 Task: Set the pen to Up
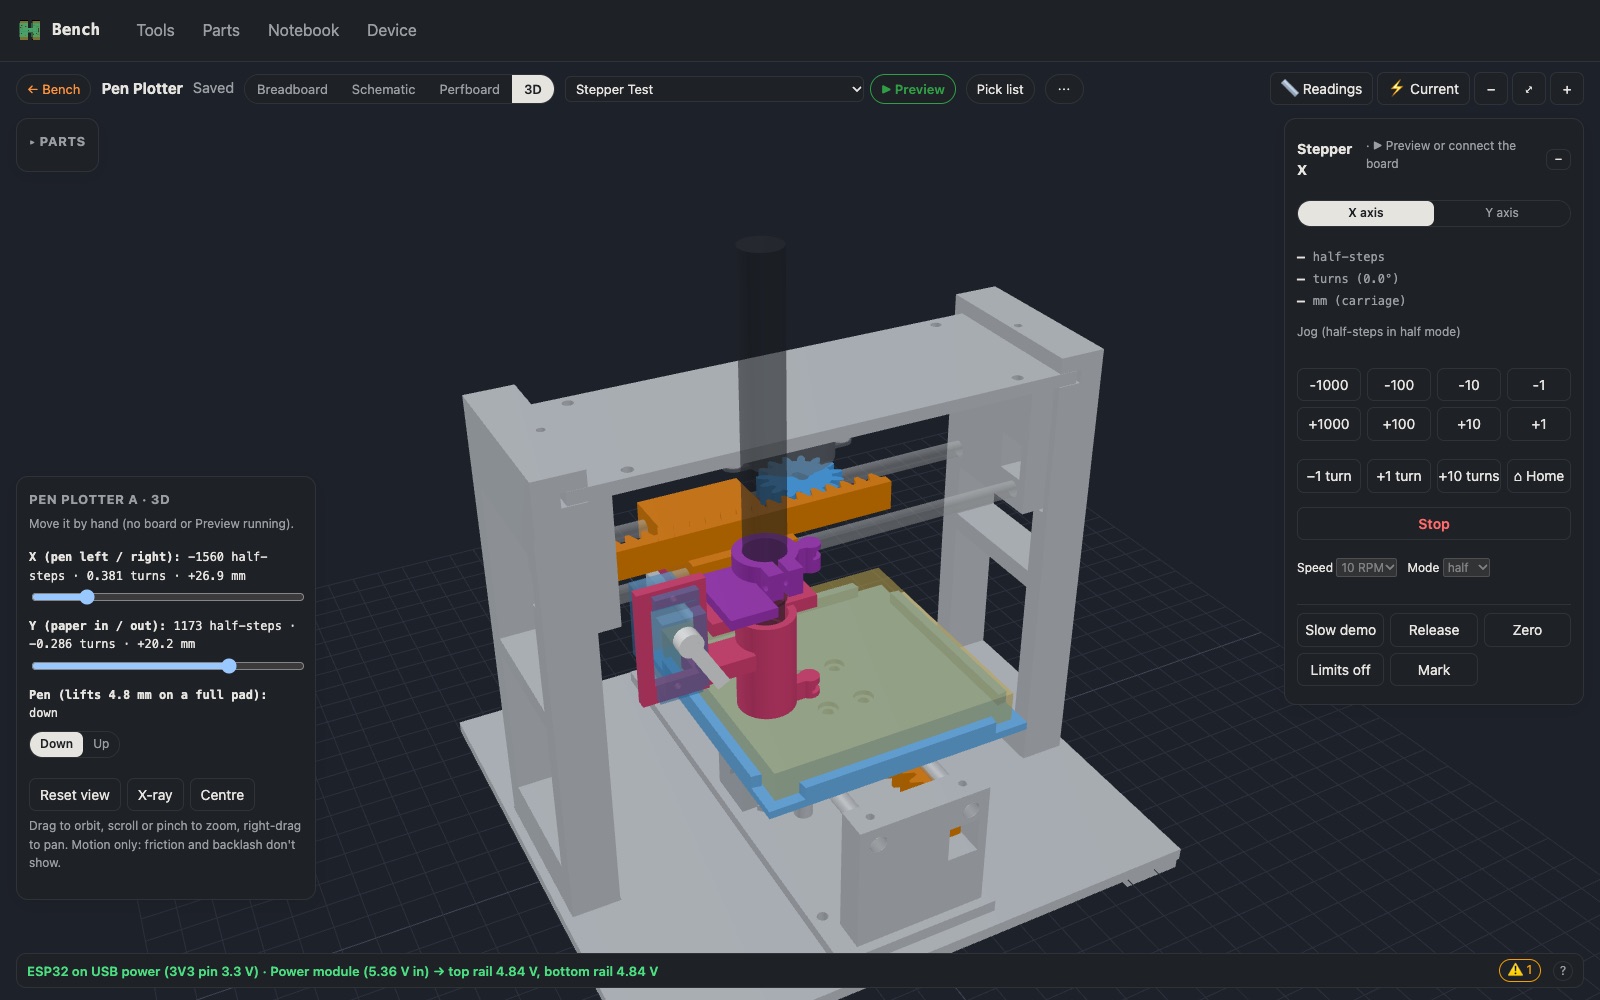click(101, 744)
